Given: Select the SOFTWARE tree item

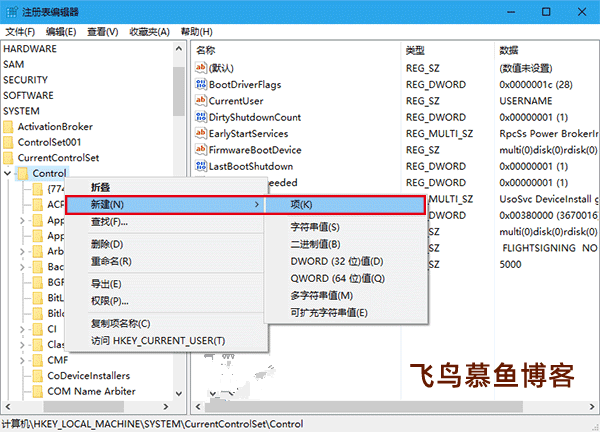Looking at the screenshot, I should (x=28, y=95).
